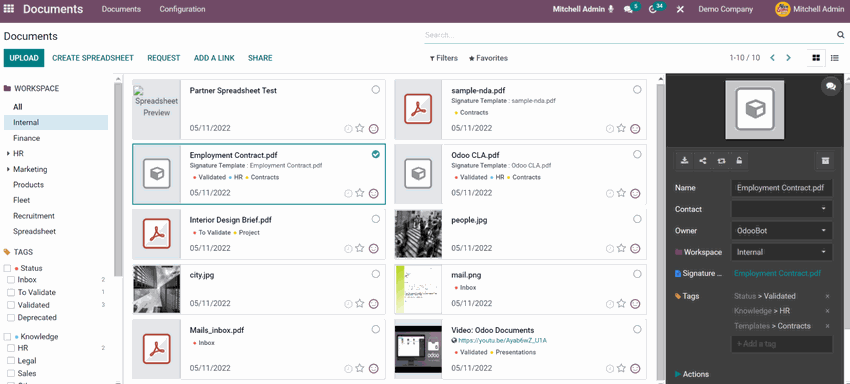The width and height of the screenshot is (850, 384).
Task: Click the archive icon in details panel
Action: pos(825,161)
